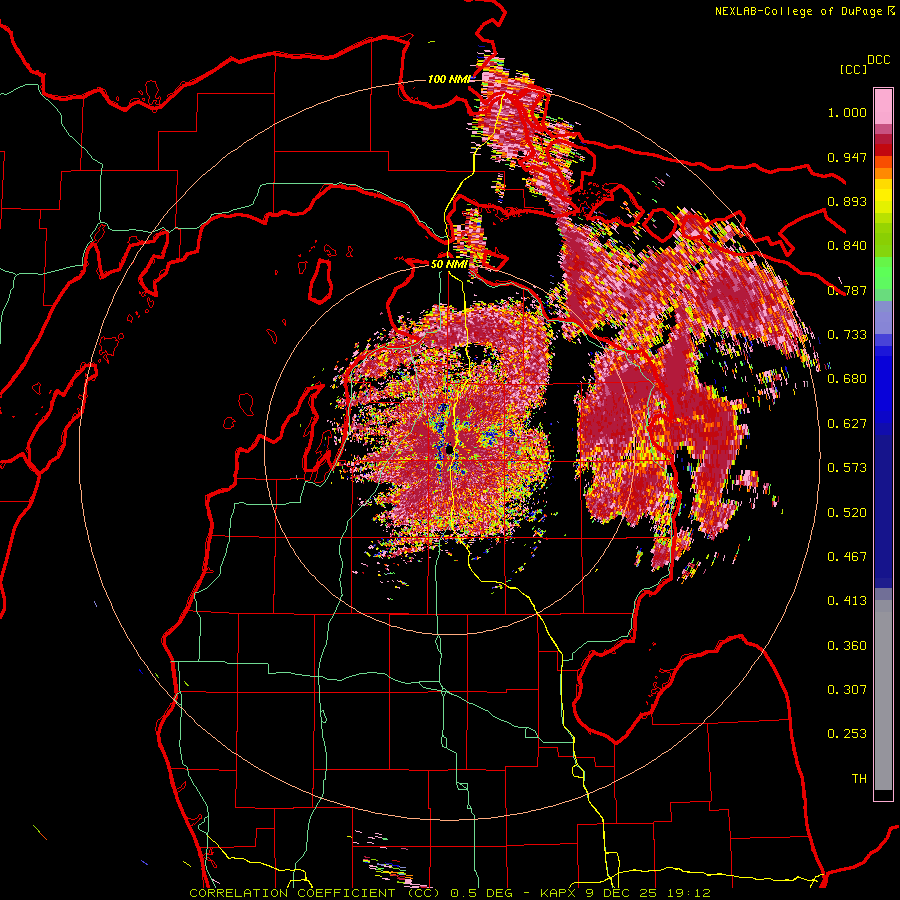Pick the bright green swatch above 0.787

point(883,273)
